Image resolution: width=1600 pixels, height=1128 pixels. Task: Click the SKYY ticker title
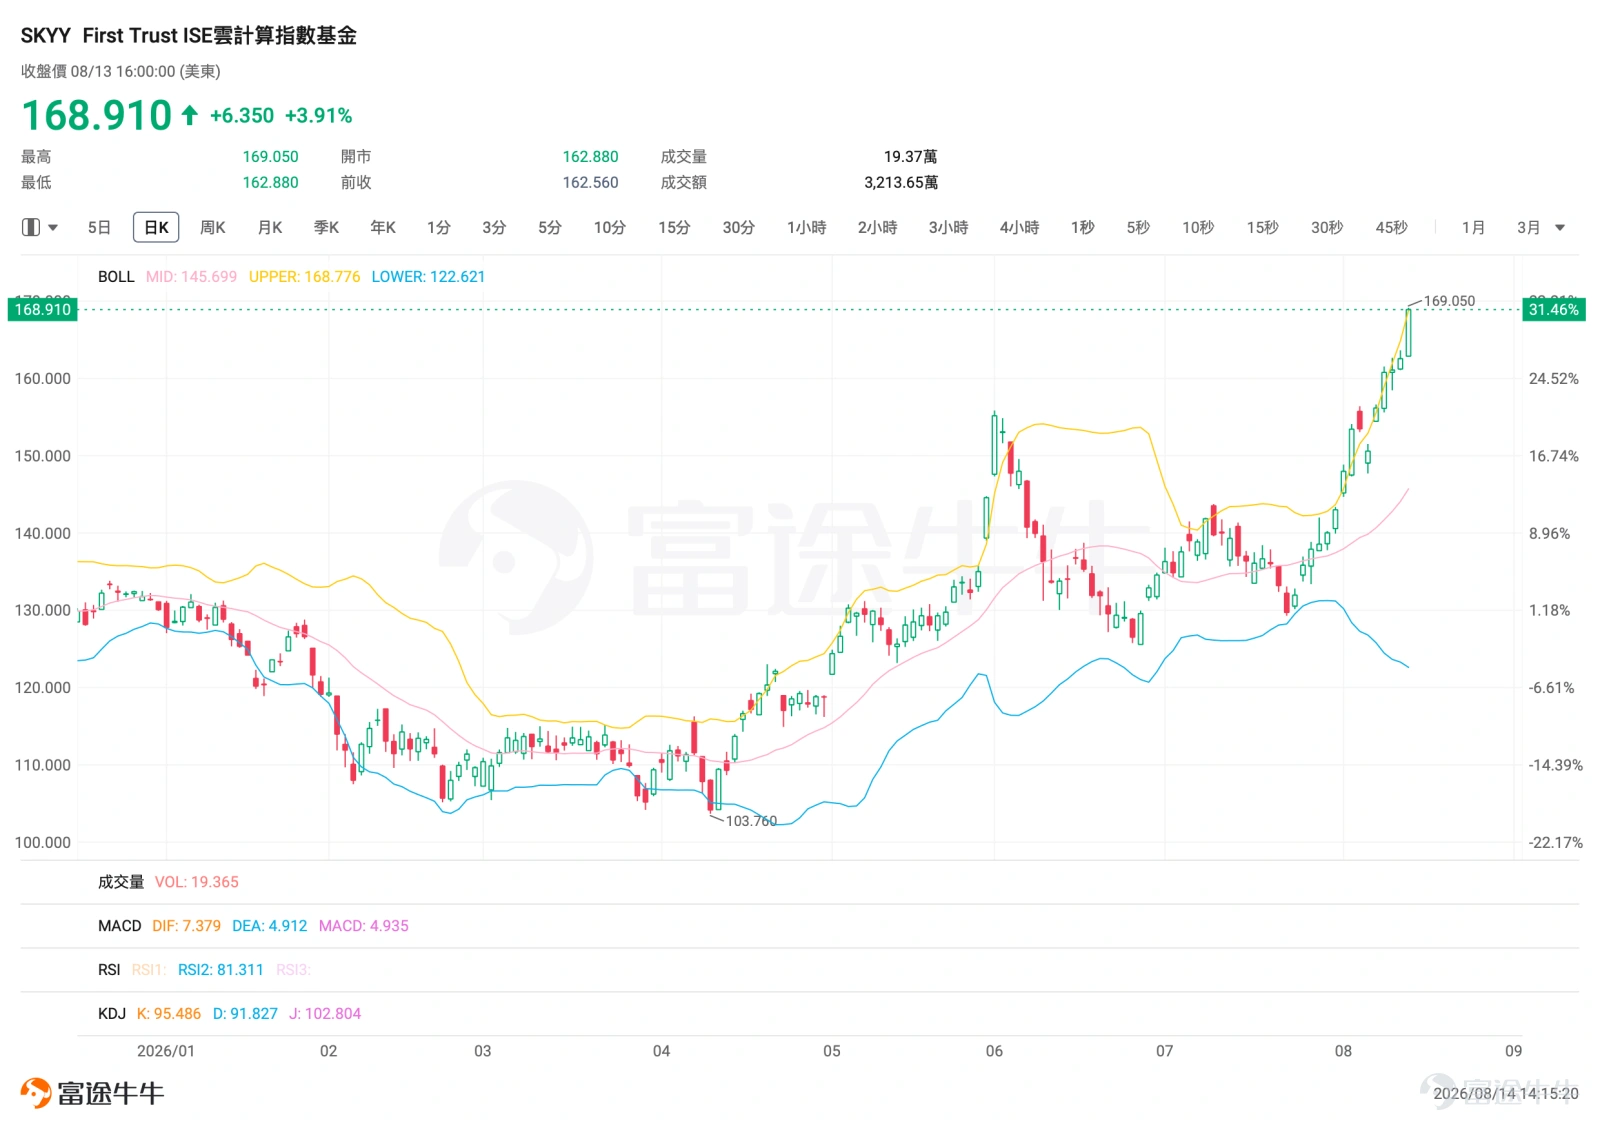(46, 36)
